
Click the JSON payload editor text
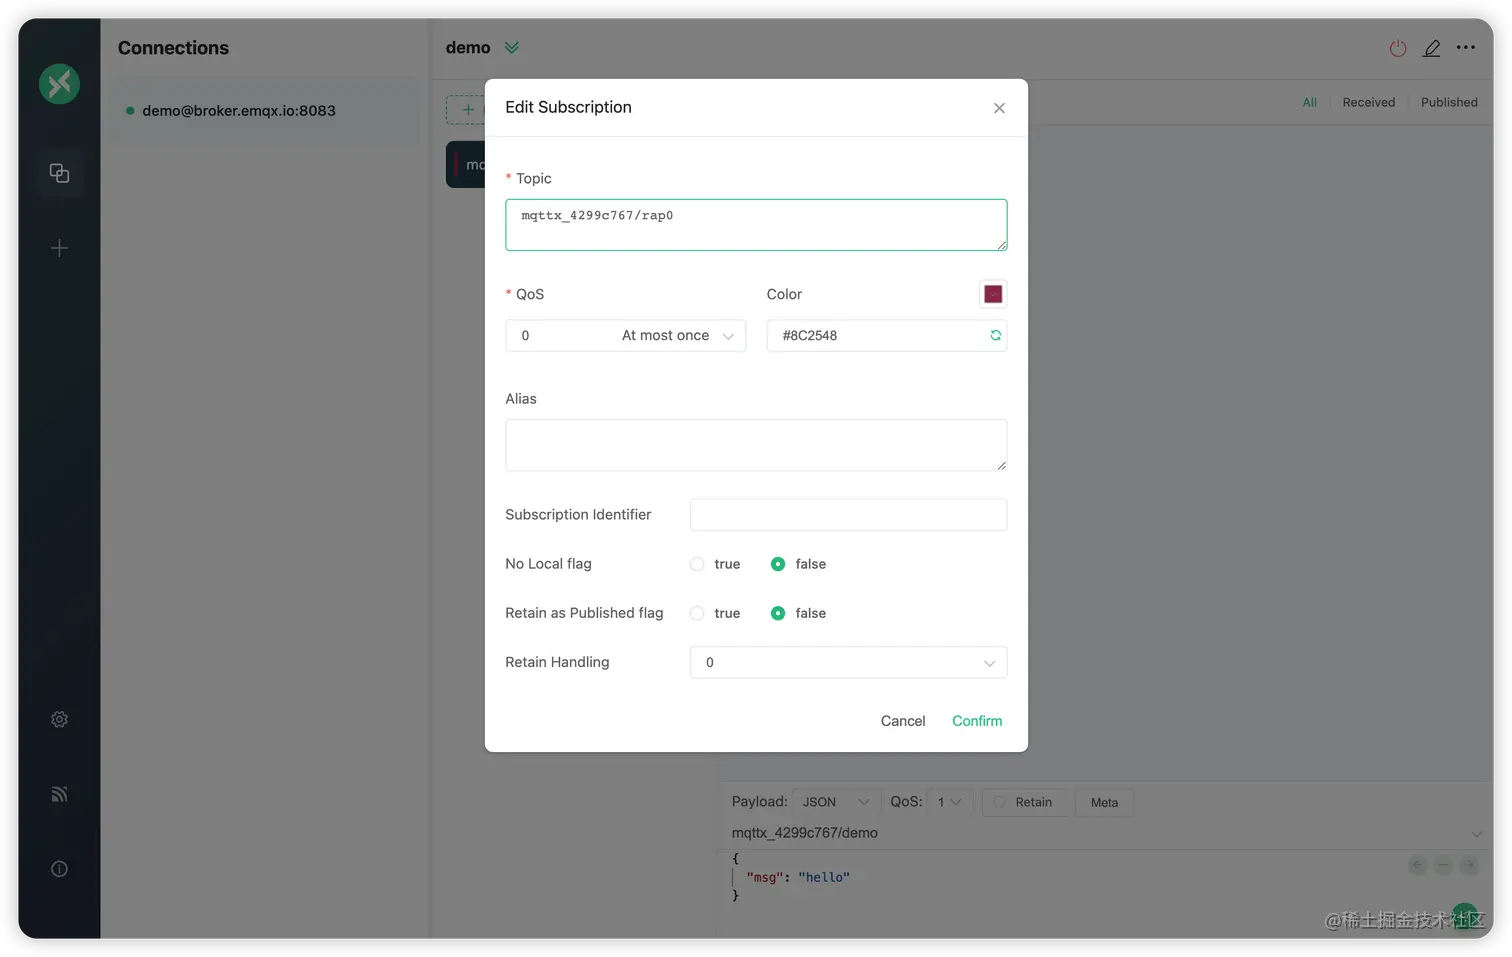pos(791,877)
